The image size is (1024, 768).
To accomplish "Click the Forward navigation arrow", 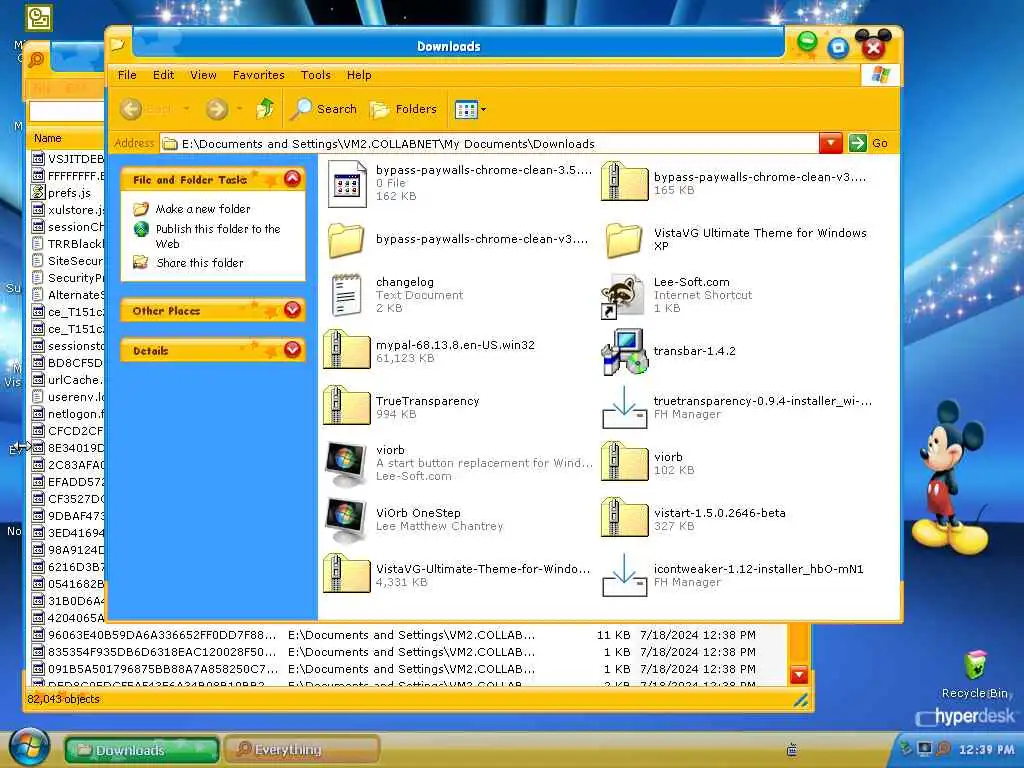I will [x=216, y=109].
